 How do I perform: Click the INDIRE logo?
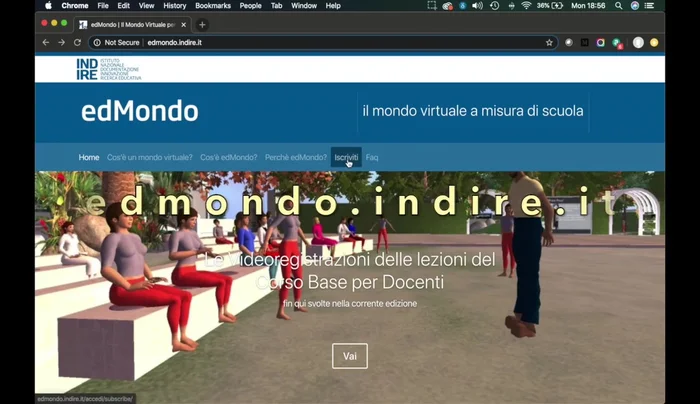(x=108, y=69)
